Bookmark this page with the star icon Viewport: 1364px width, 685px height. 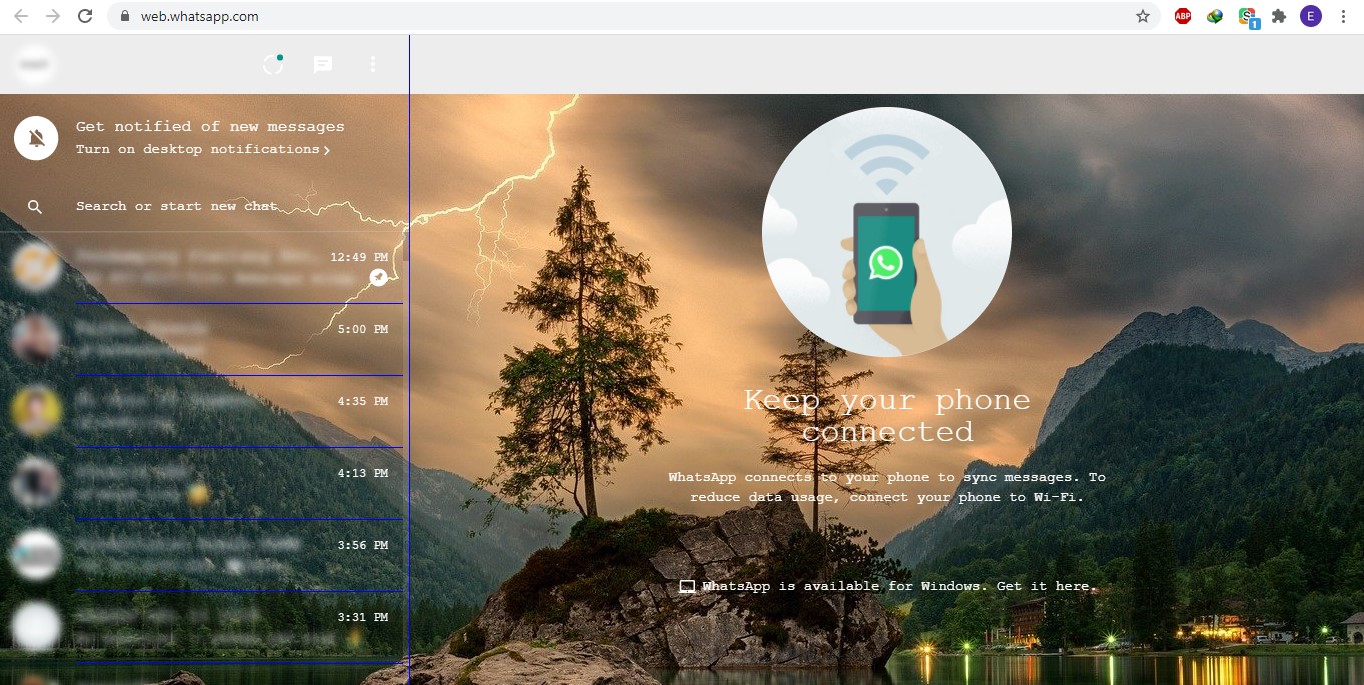tap(1143, 16)
